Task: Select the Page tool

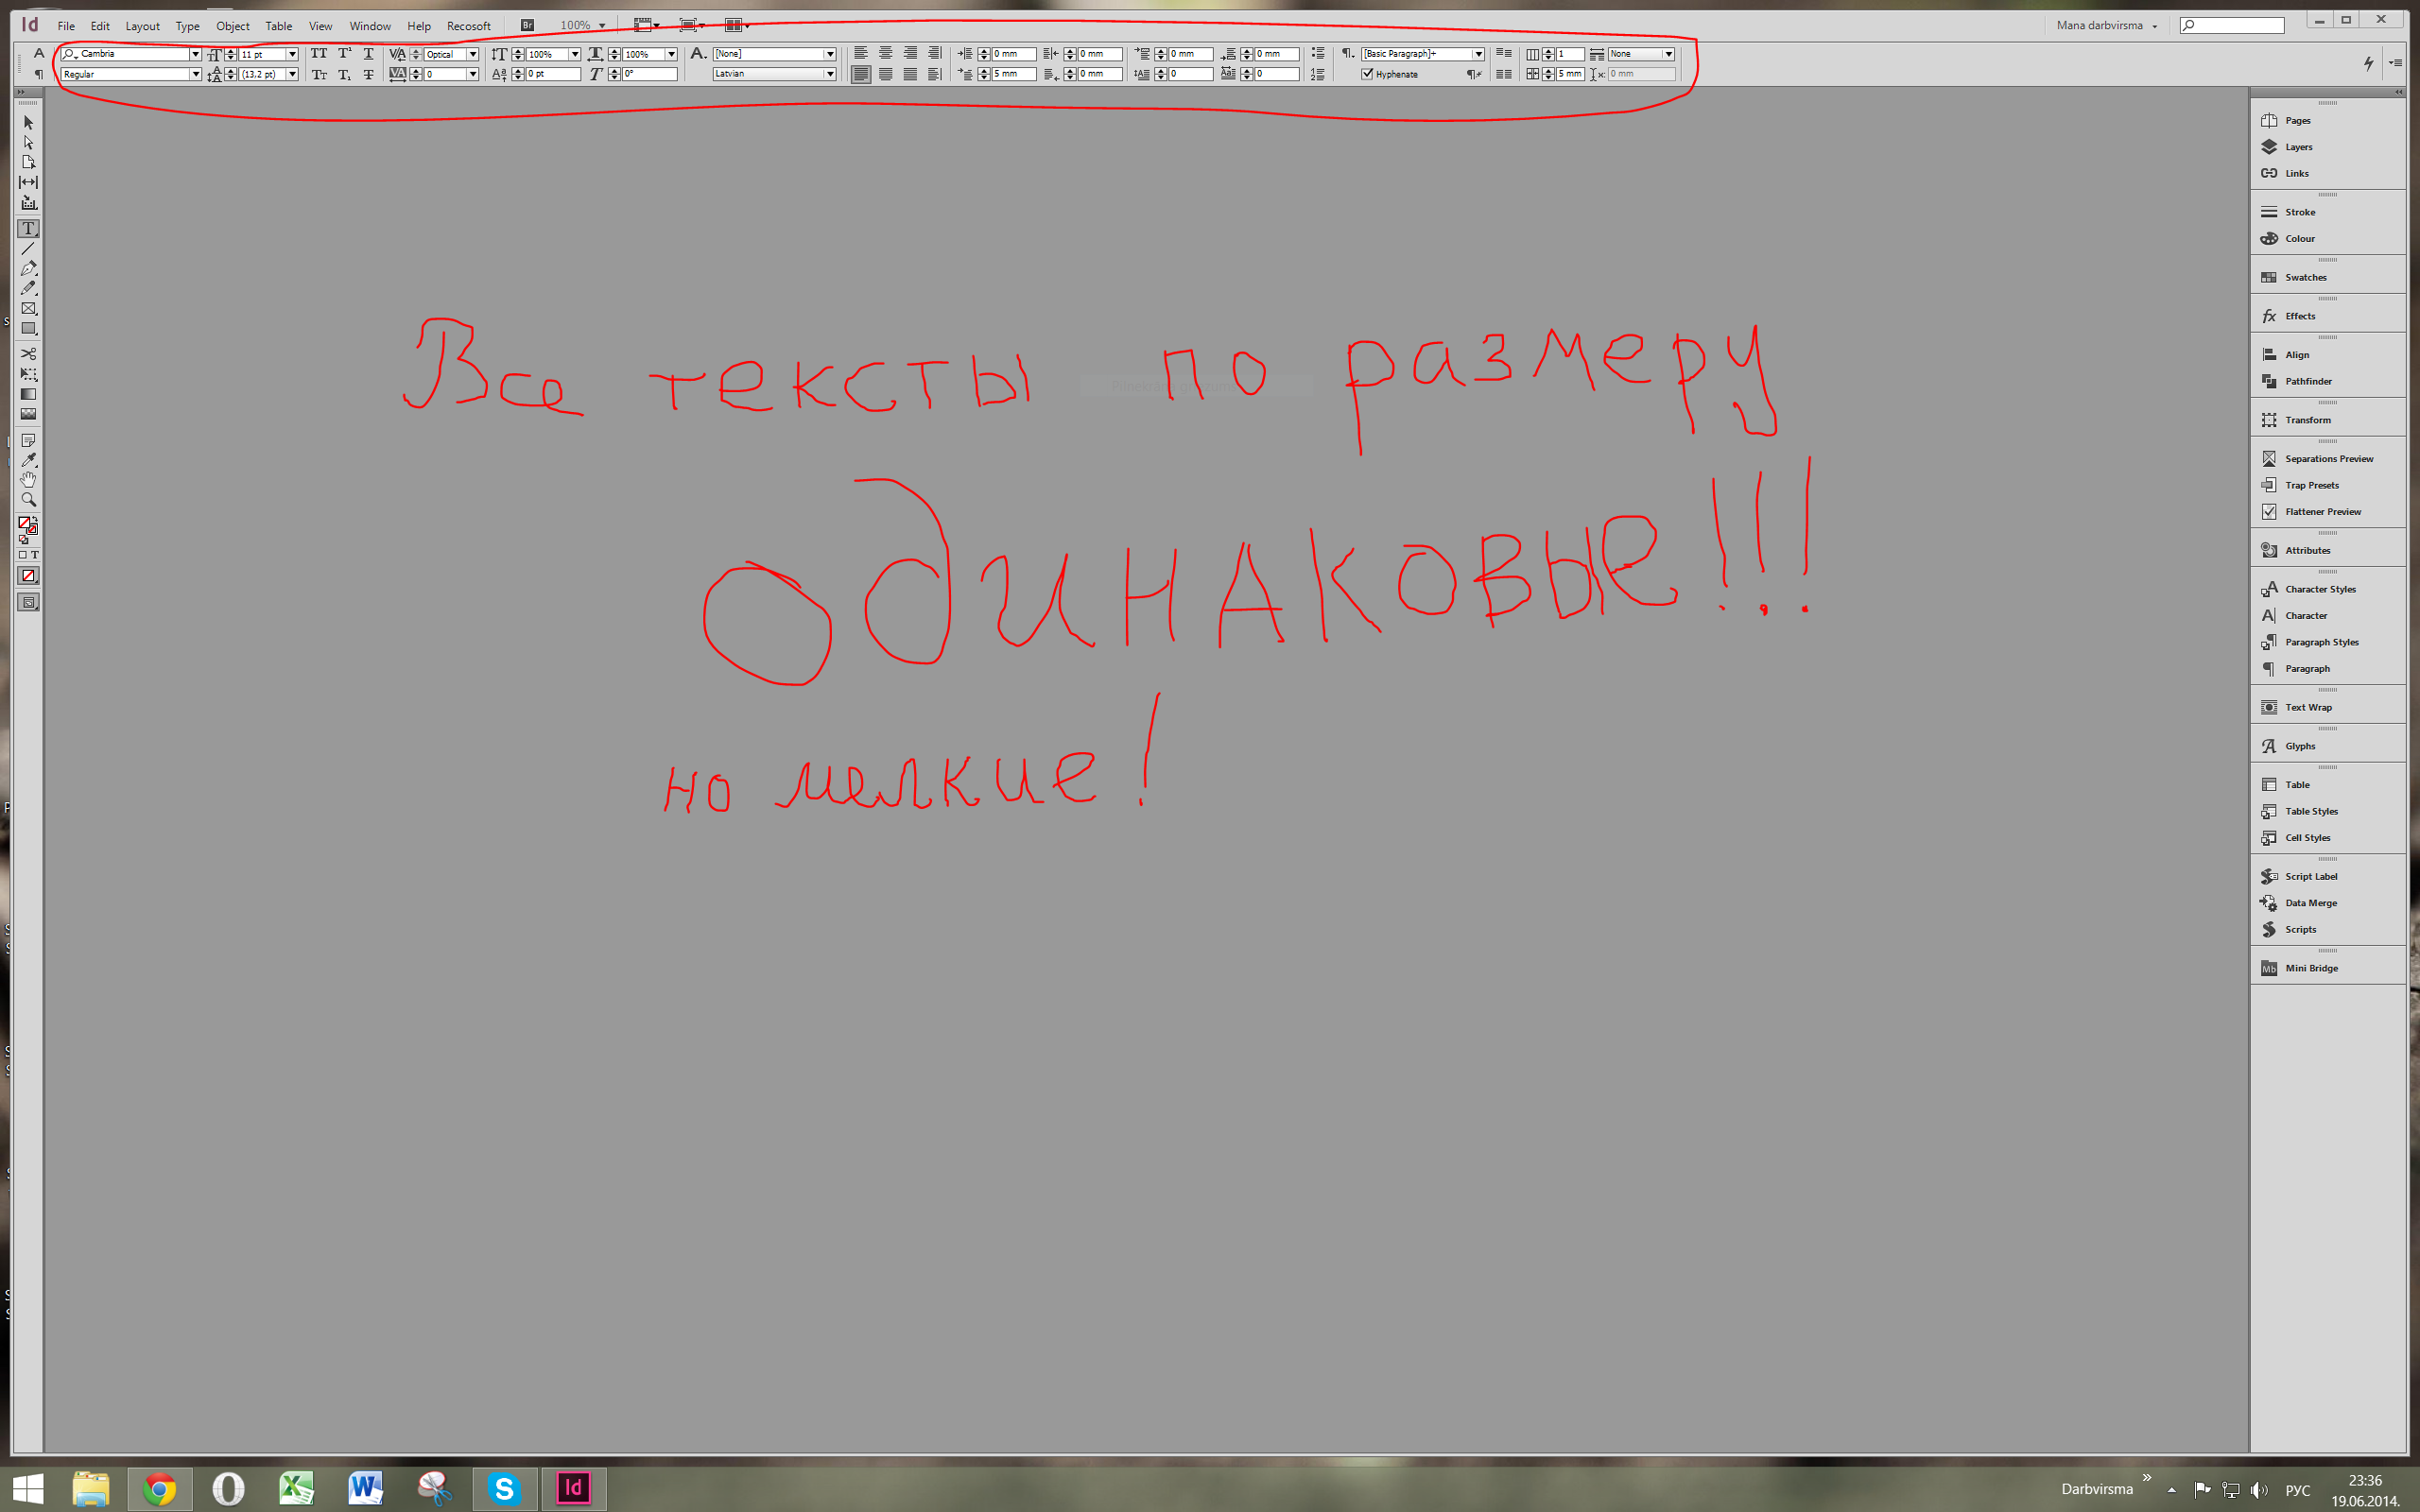Action: [x=28, y=162]
